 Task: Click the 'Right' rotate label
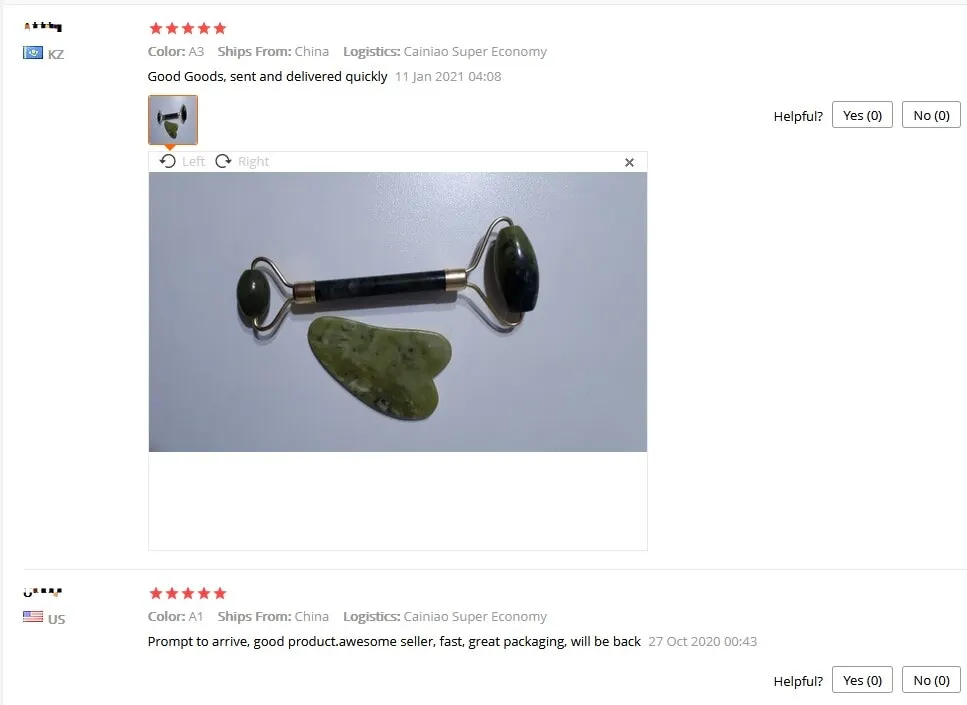pos(253,162)
